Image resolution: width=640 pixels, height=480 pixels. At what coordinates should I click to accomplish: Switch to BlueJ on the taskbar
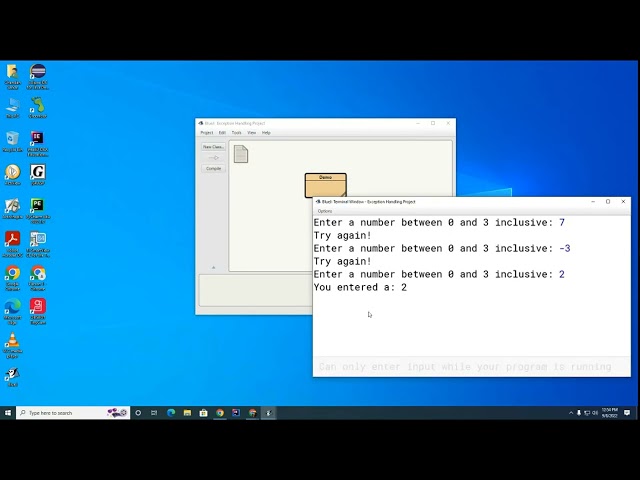(269, 413)
